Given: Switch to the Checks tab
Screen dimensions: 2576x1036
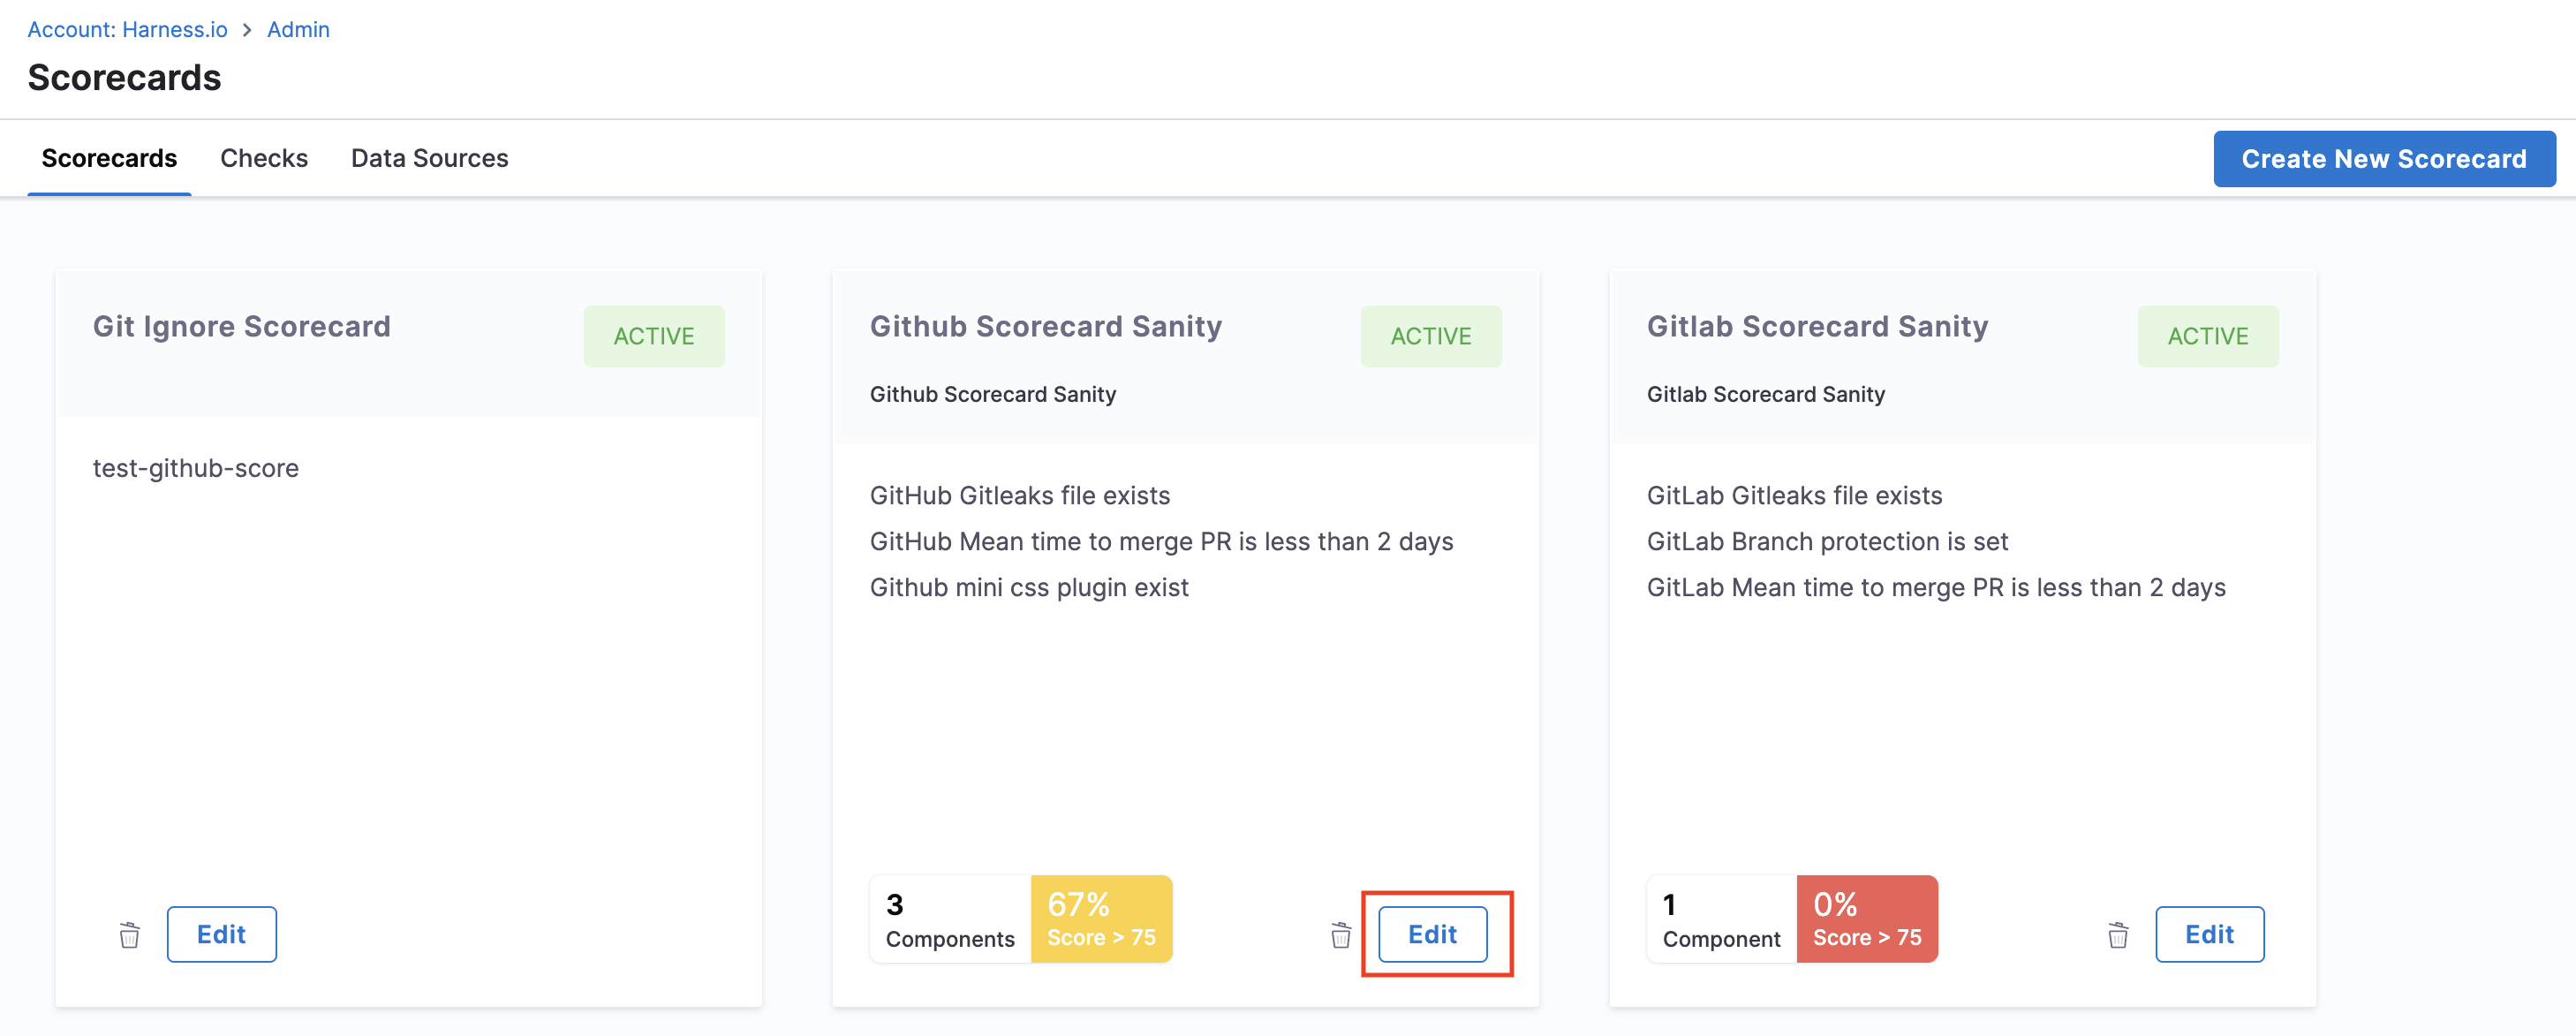Looking at the screenshot, I should click(264, 158).
